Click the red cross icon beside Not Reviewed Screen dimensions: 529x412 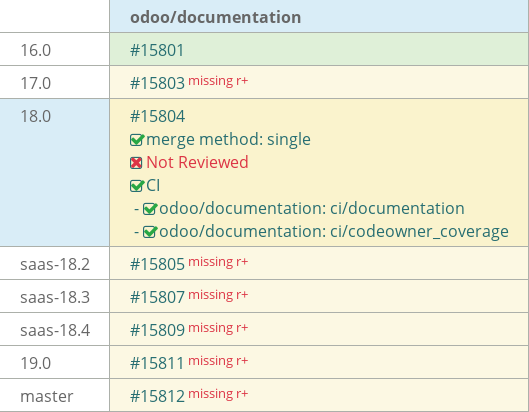tap(136, 163)
